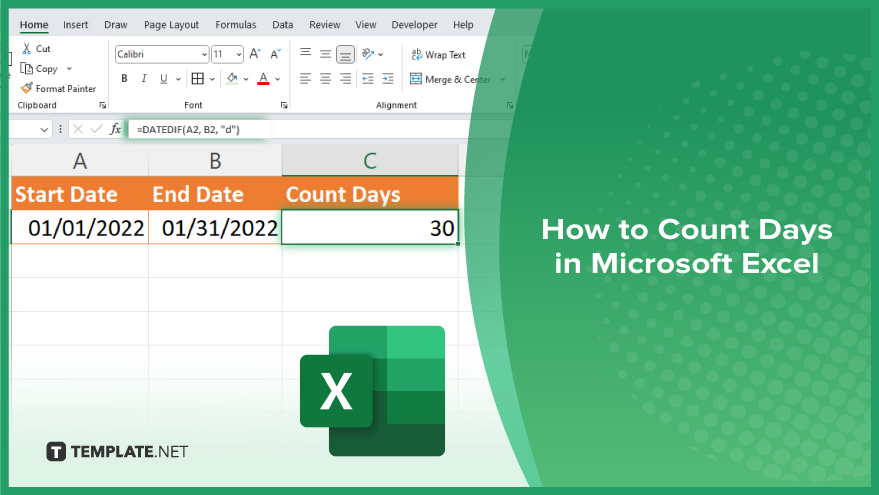This screenshot has height=495, width=879.
Task: Open the Help tab
Action: pyautogui.click(x=463, y=25)
